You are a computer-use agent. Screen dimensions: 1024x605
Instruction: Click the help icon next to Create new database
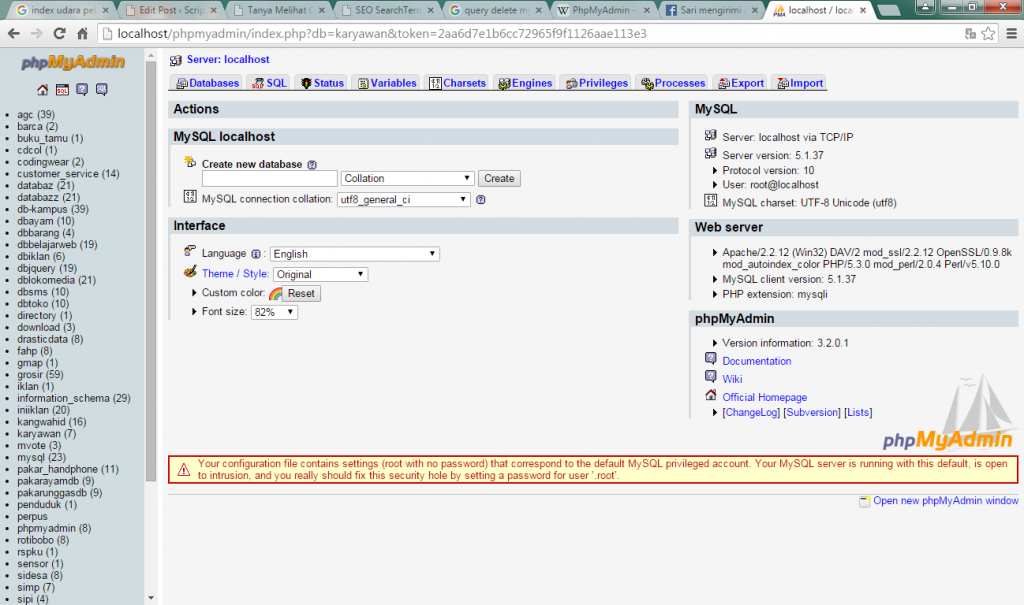click(x=311, y=164)
